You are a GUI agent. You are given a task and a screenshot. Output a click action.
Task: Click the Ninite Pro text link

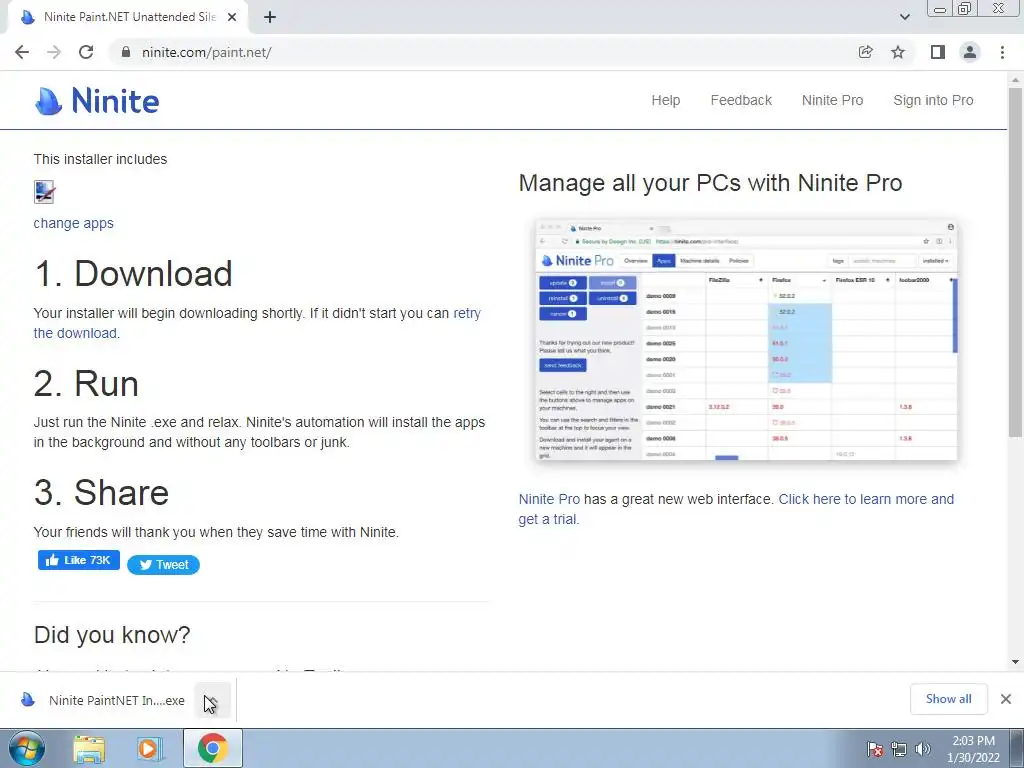pos(549,499)
